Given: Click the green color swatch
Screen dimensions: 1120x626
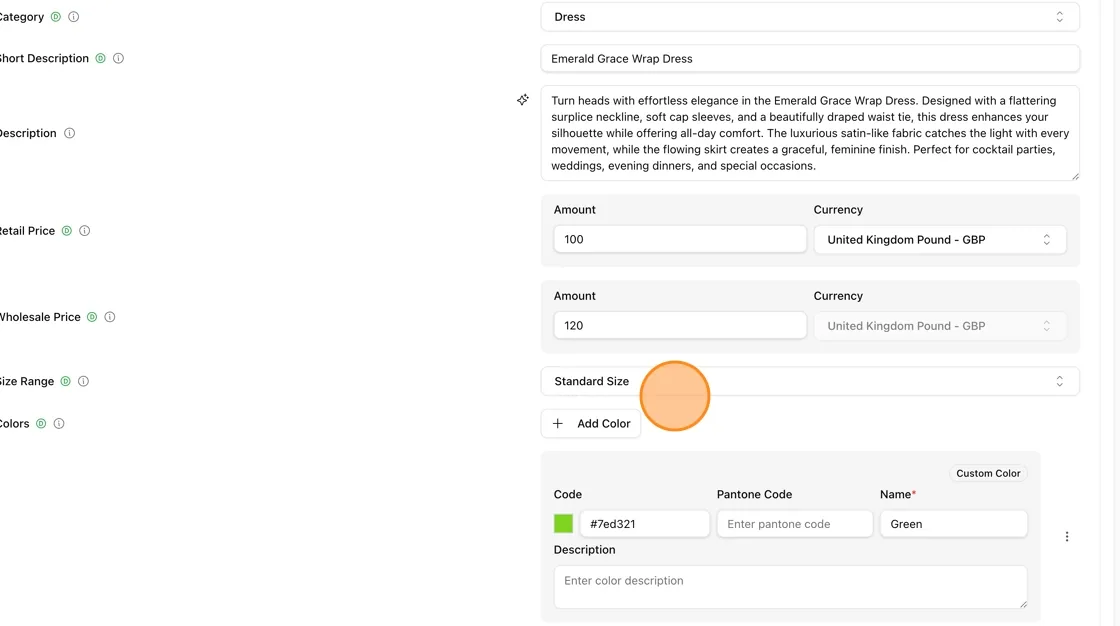Looking at the screenshot, I should pyautogui.click(x=564, y=524).
